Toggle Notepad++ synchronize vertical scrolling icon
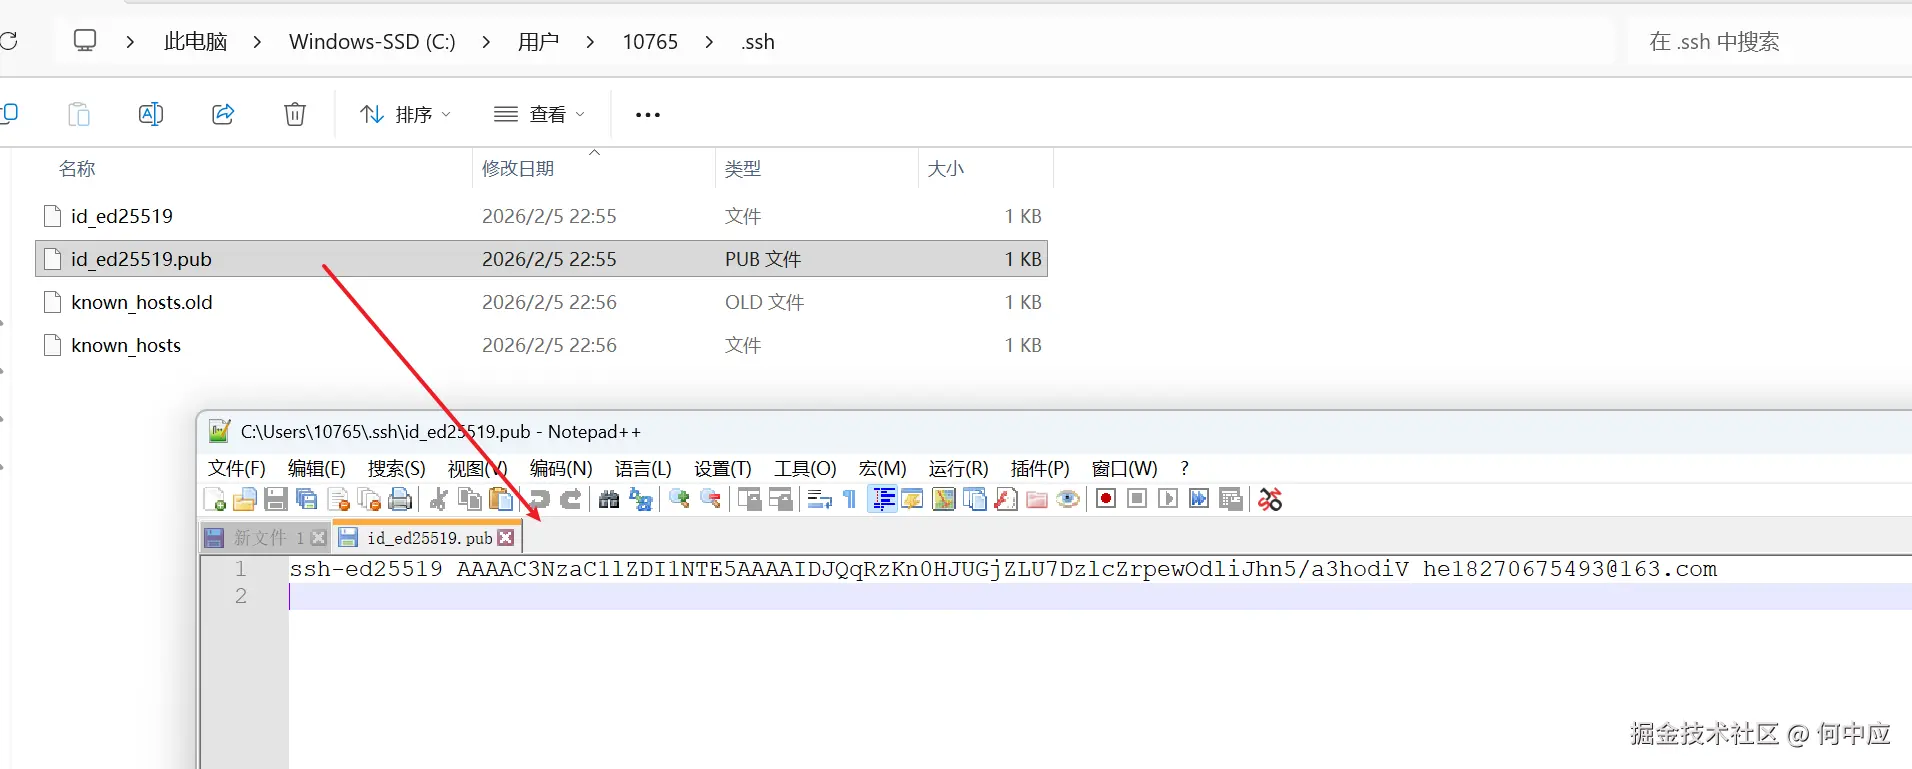The image size is (1912, 769). point(750,499)
